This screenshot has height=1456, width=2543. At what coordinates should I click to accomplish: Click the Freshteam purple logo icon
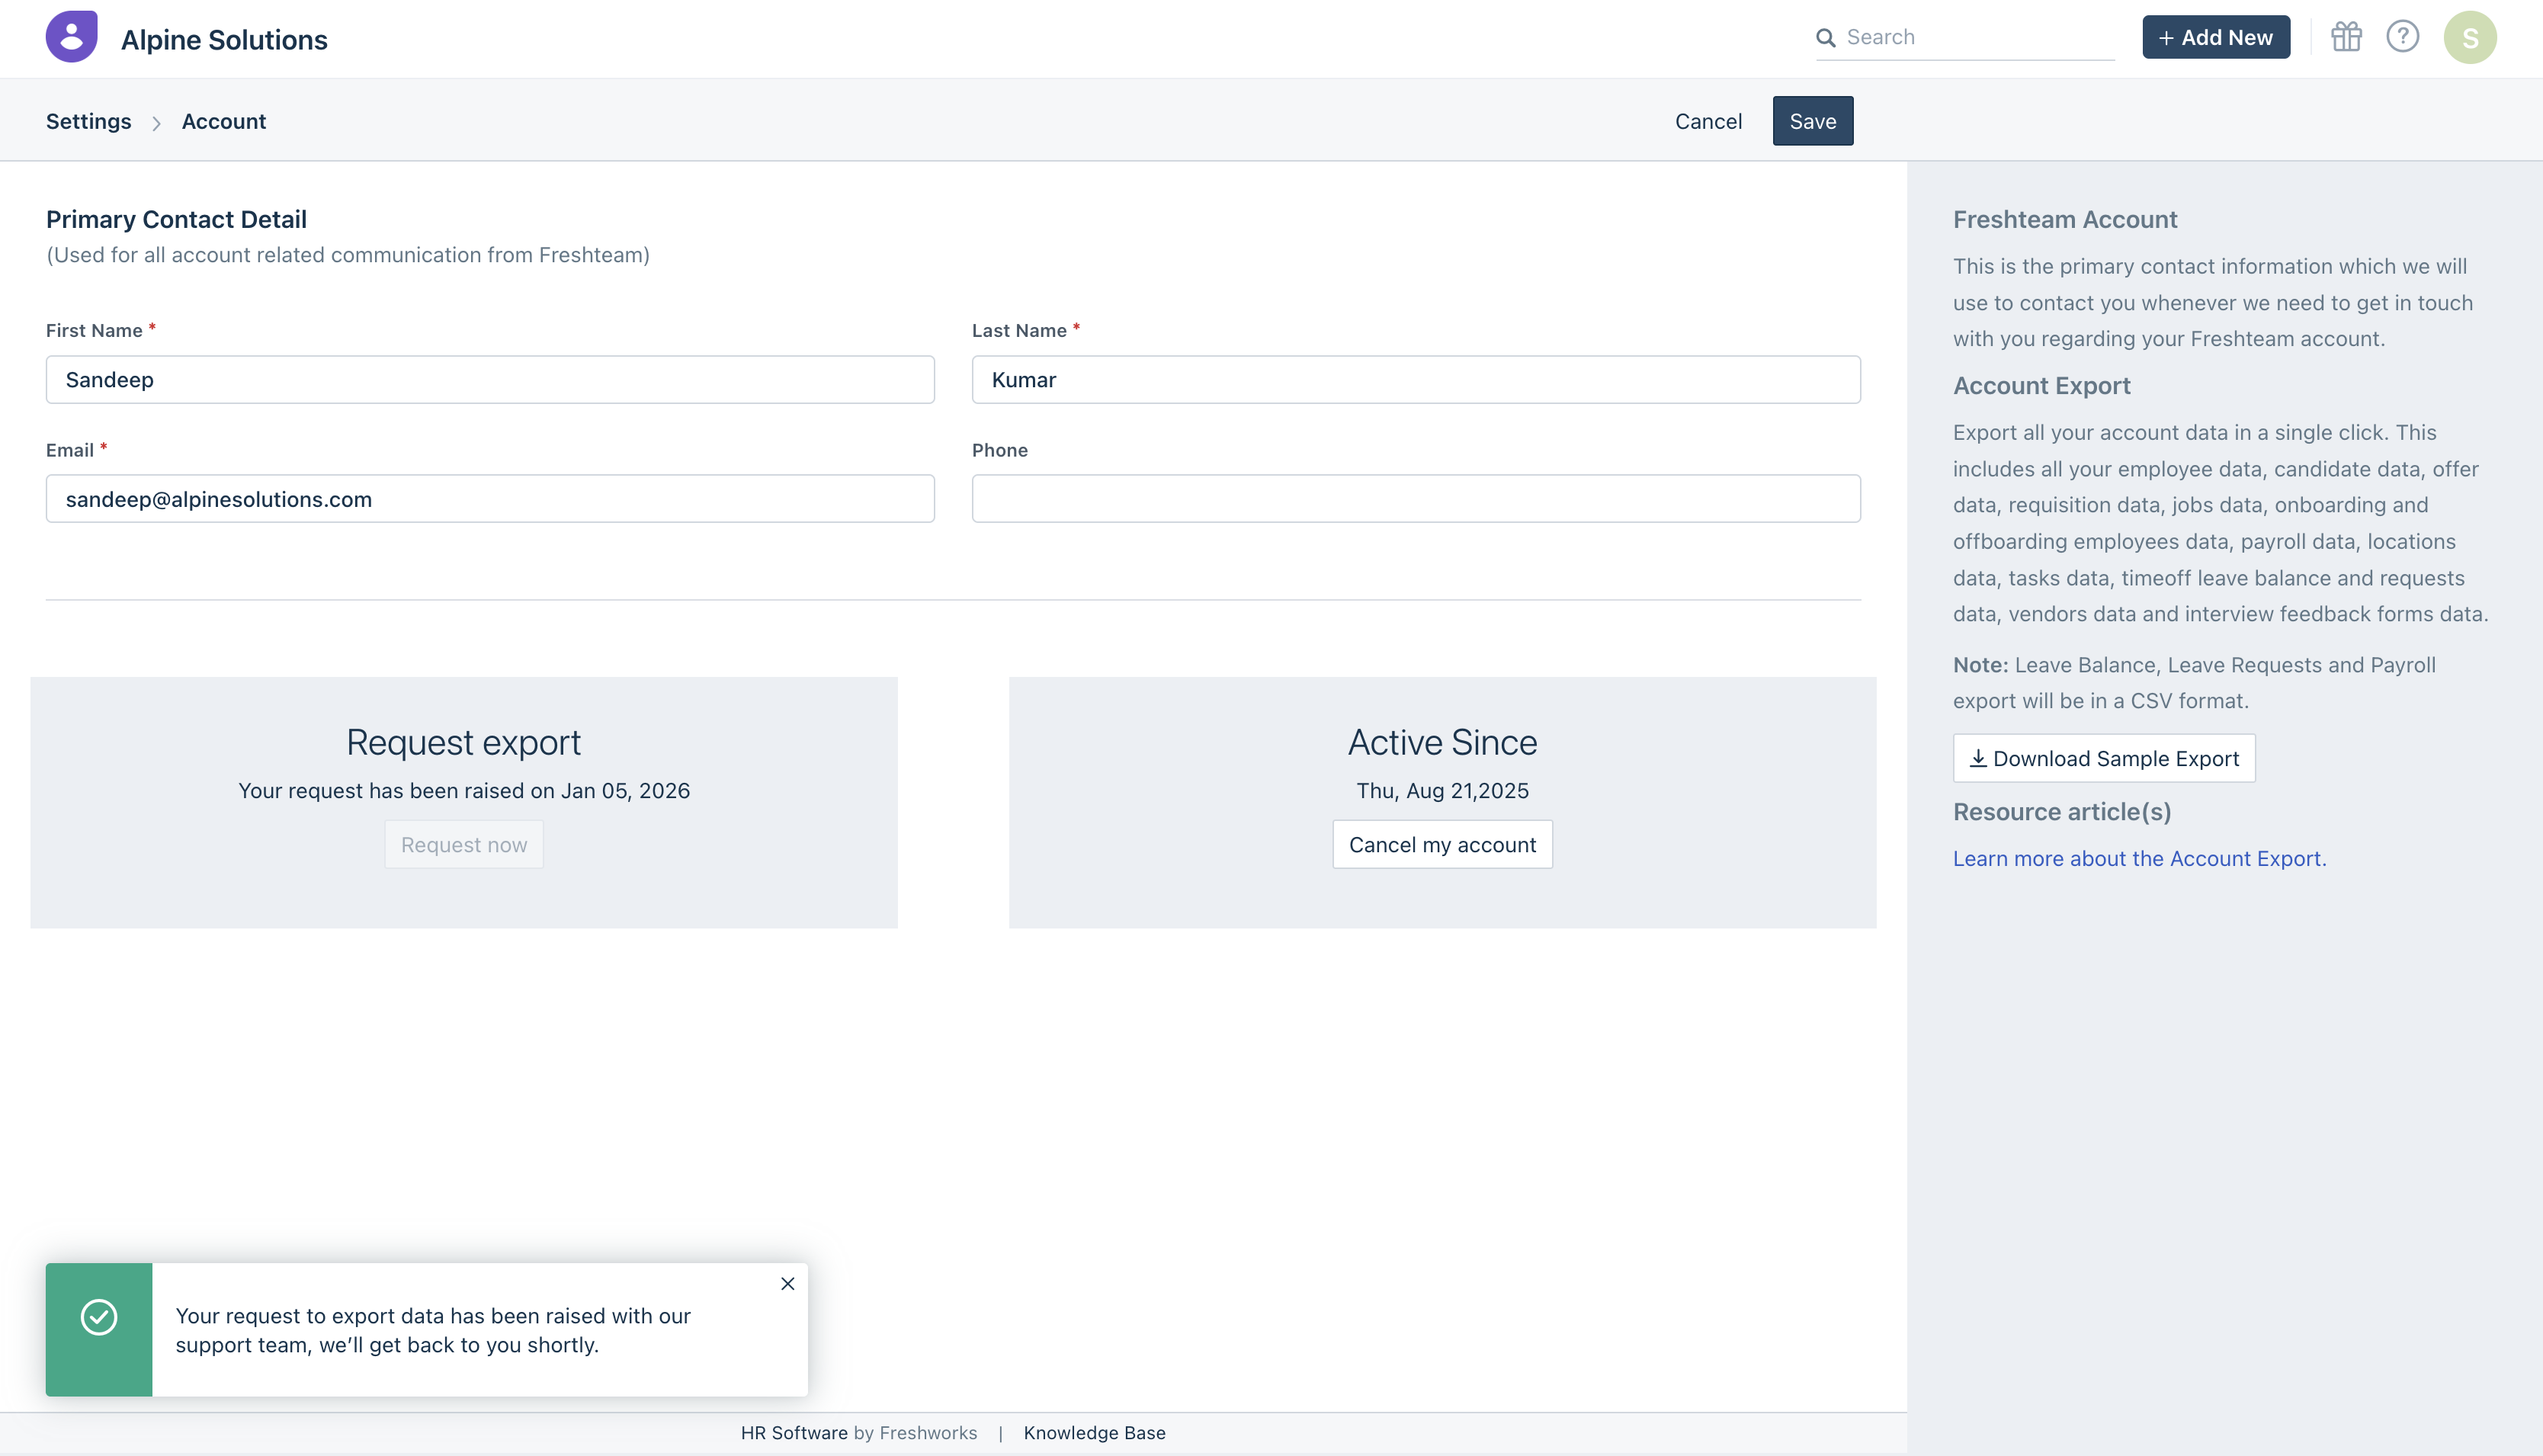[x=71, y=37]
